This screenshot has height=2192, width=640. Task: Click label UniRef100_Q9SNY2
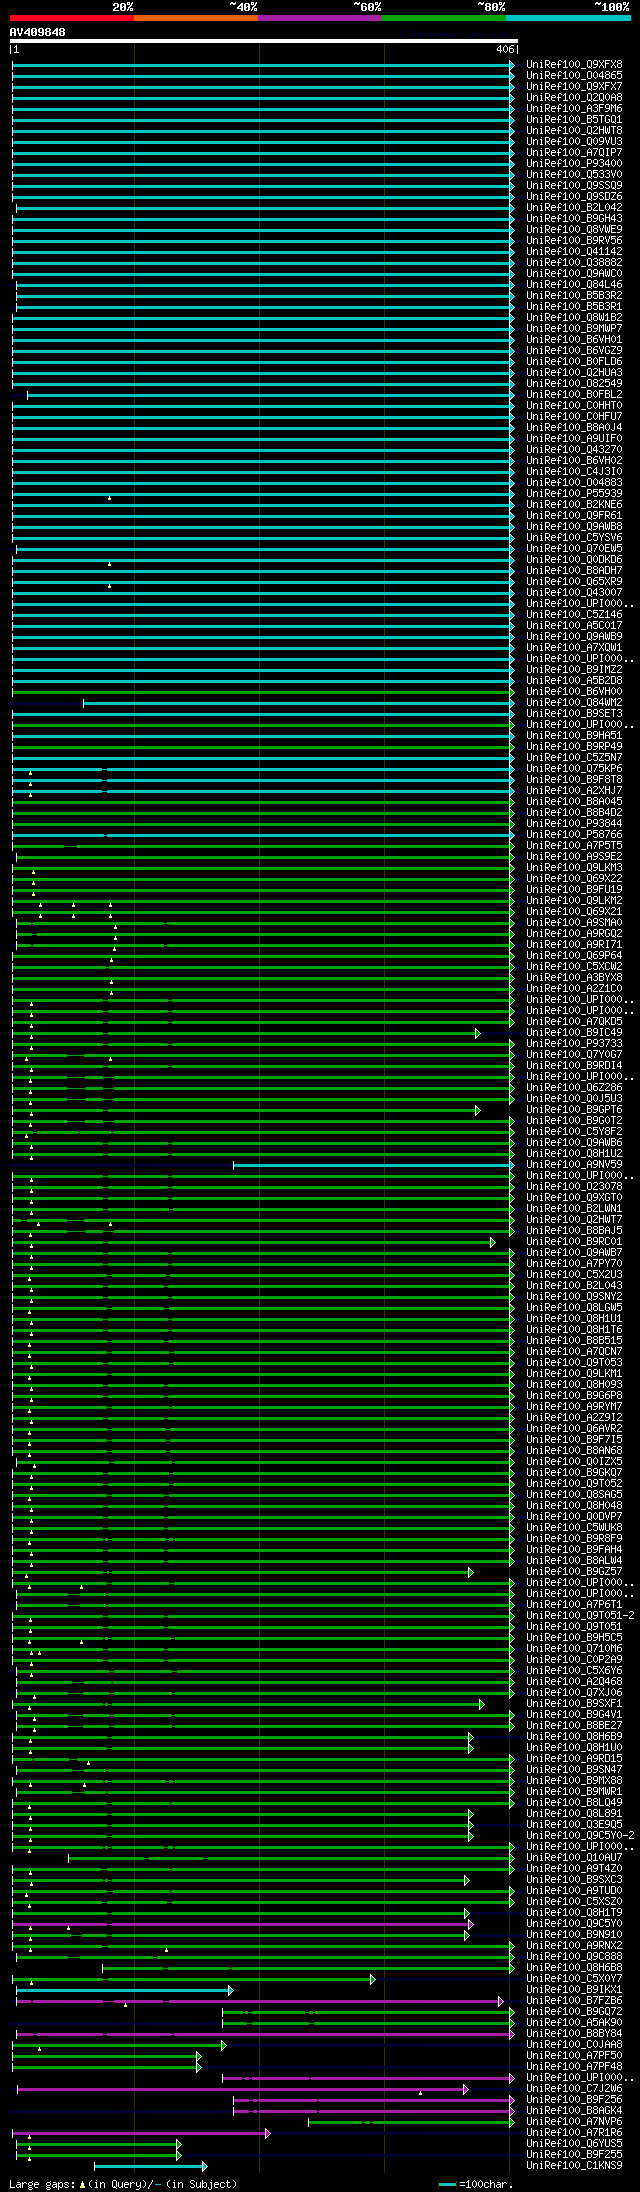coord(574,1296)
